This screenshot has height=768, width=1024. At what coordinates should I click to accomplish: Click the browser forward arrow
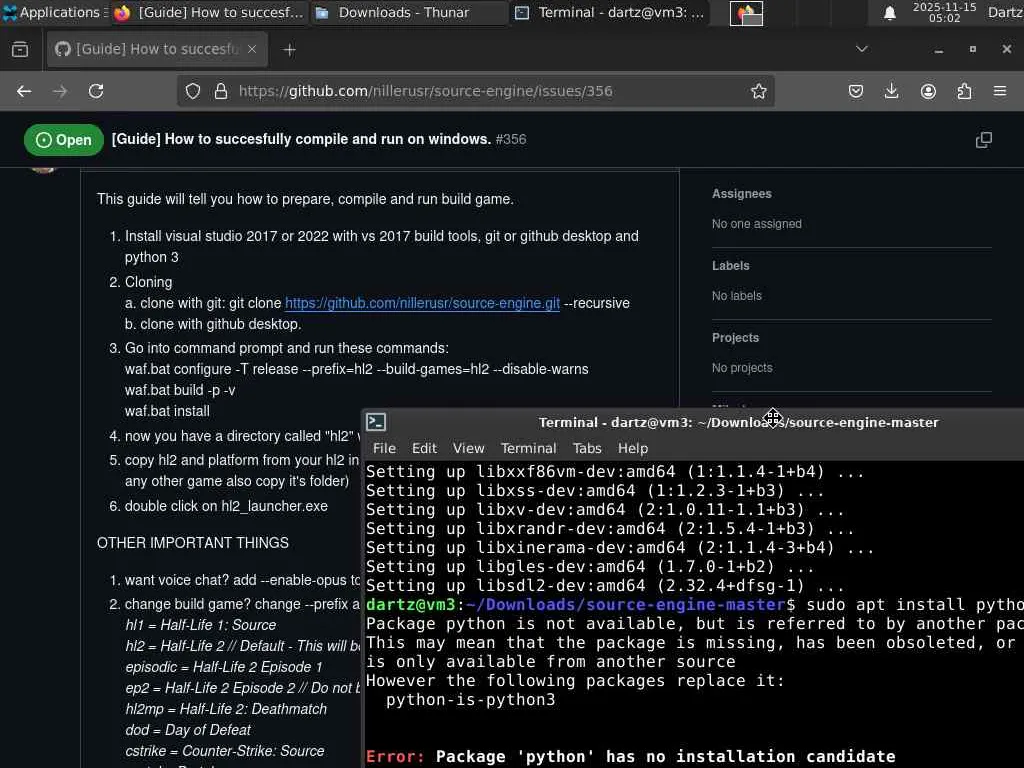tap(60, 91)
